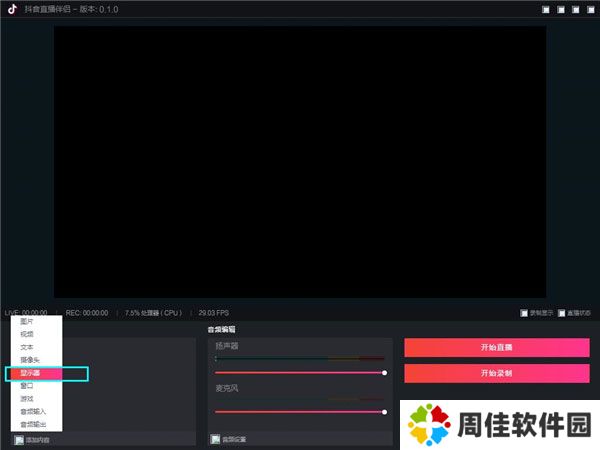This screenshot has height=450, width=600.
Task: Select 音频输出 menu option
Action: (33, 424)
